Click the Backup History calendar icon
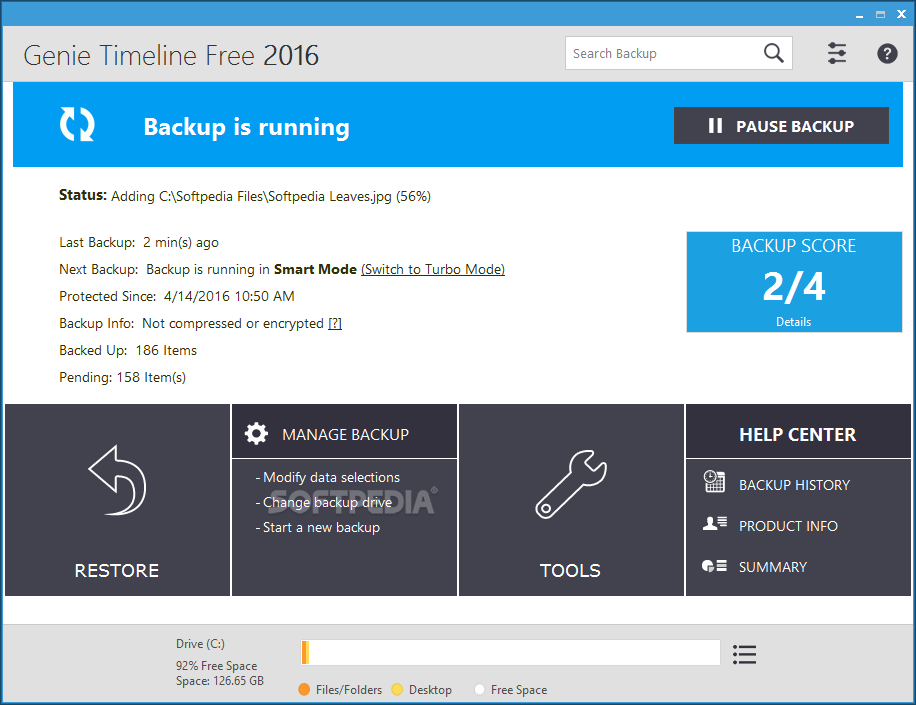 (714, 481)
